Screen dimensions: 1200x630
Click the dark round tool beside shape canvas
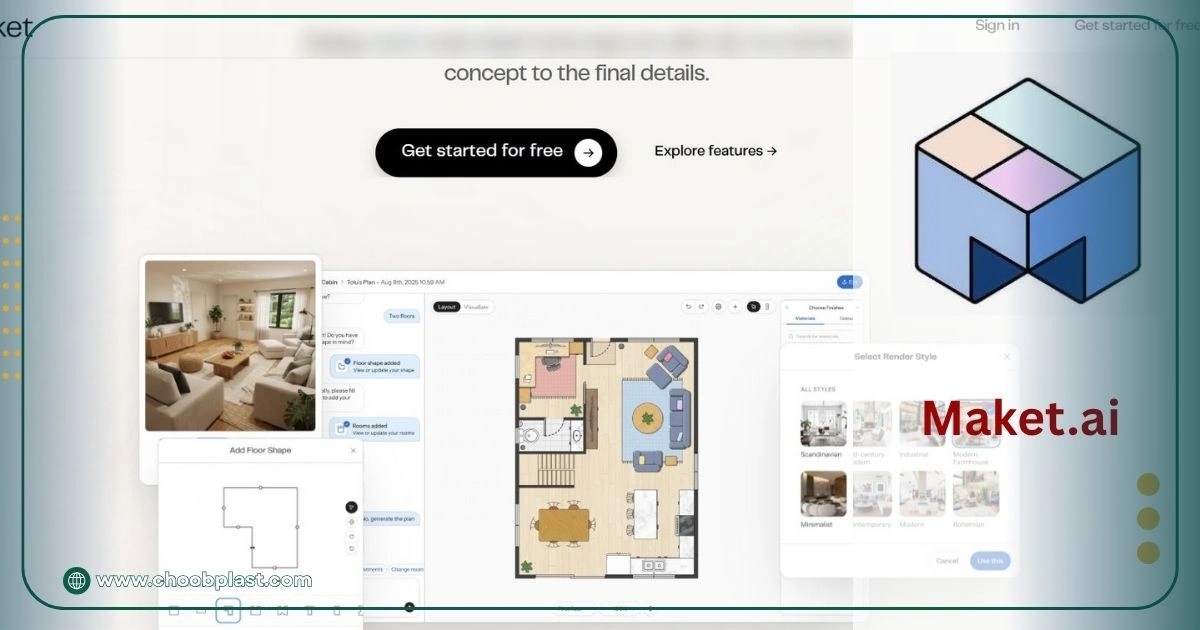(351, 507)
